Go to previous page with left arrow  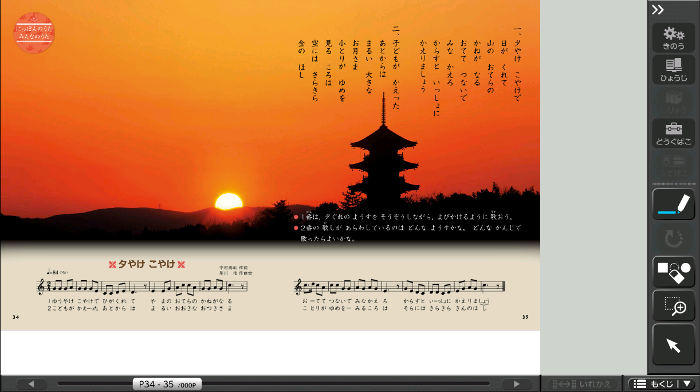(31, 384)
